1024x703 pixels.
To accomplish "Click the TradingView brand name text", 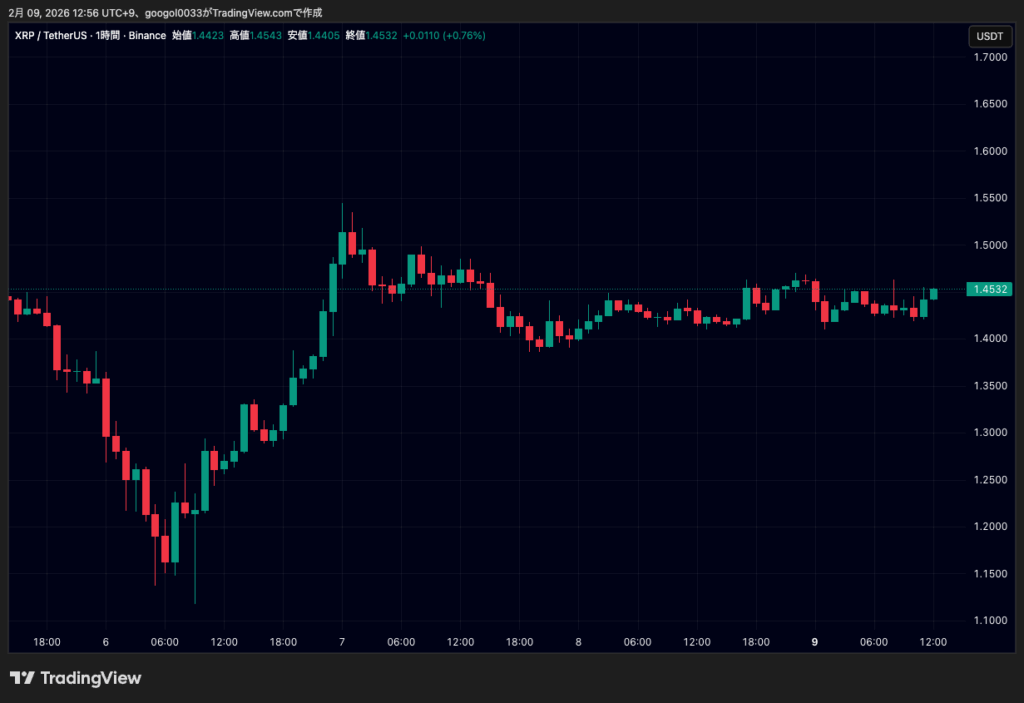I will point(90,678).
